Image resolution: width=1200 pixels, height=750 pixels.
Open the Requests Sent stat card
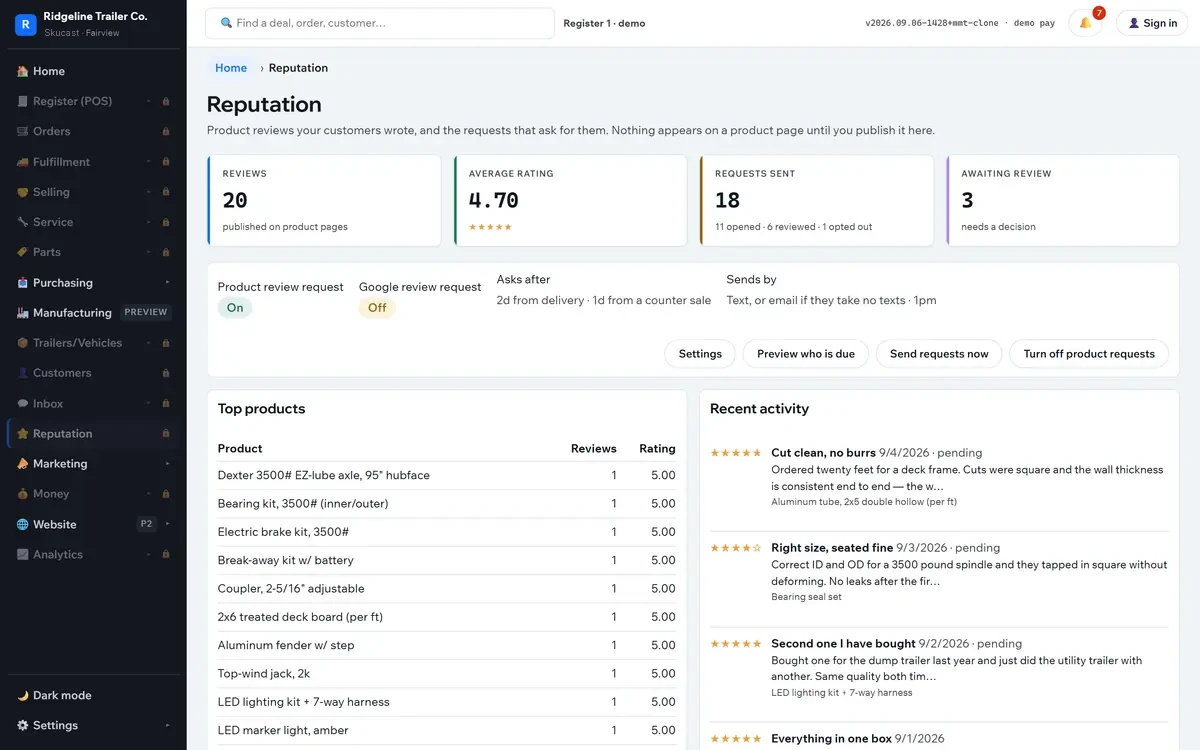817,200
